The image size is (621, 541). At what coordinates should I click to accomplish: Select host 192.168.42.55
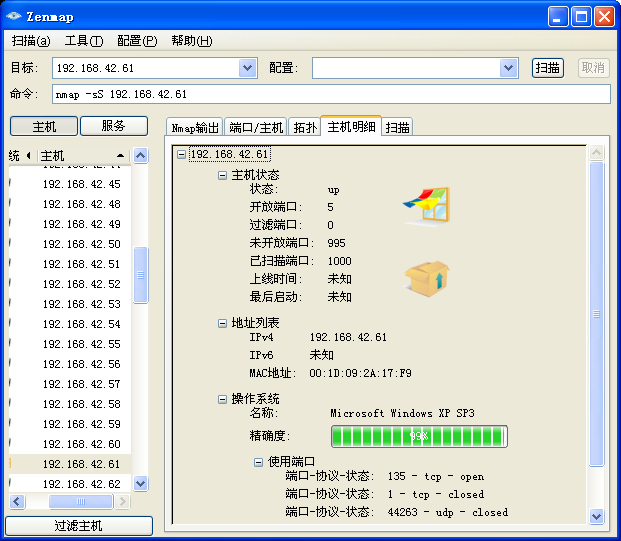click(82, 344)
